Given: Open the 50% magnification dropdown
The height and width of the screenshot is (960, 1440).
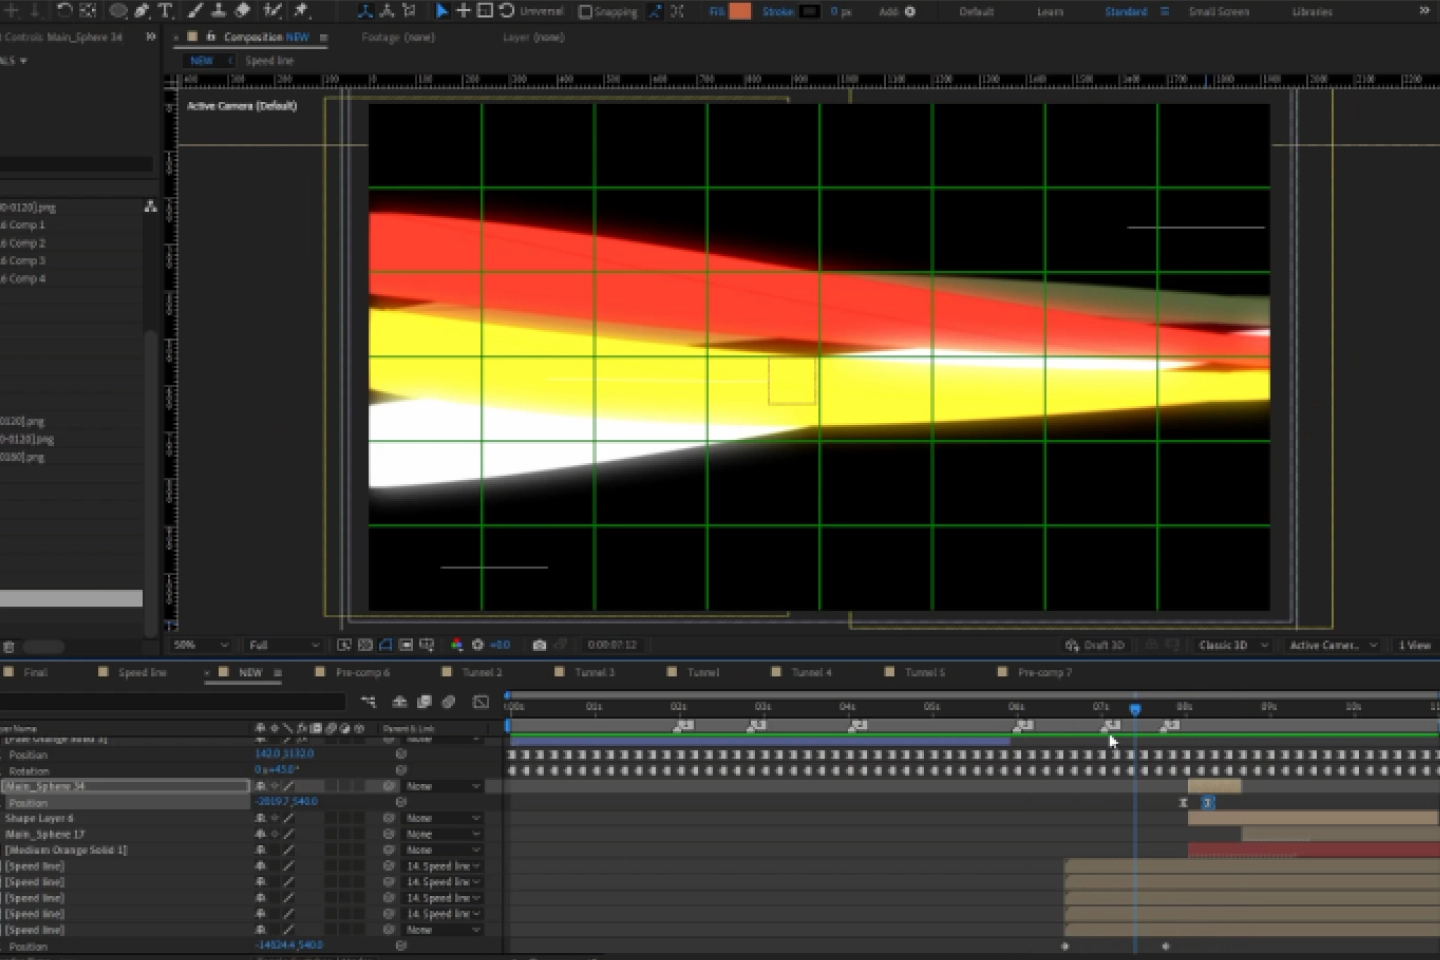Looking at the screenshot, I should point(201,645).
